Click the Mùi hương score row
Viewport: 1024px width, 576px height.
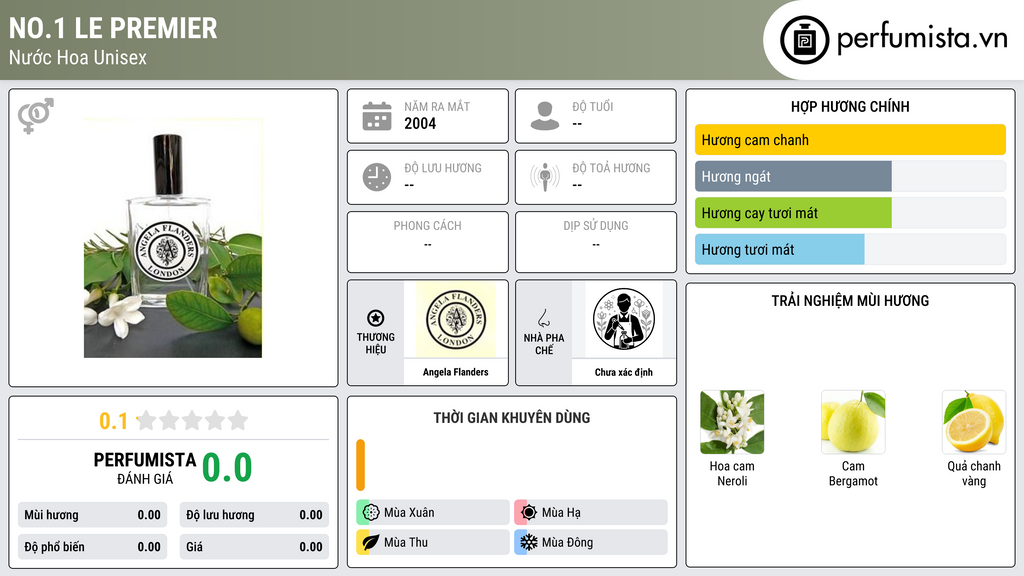[93, 515]
